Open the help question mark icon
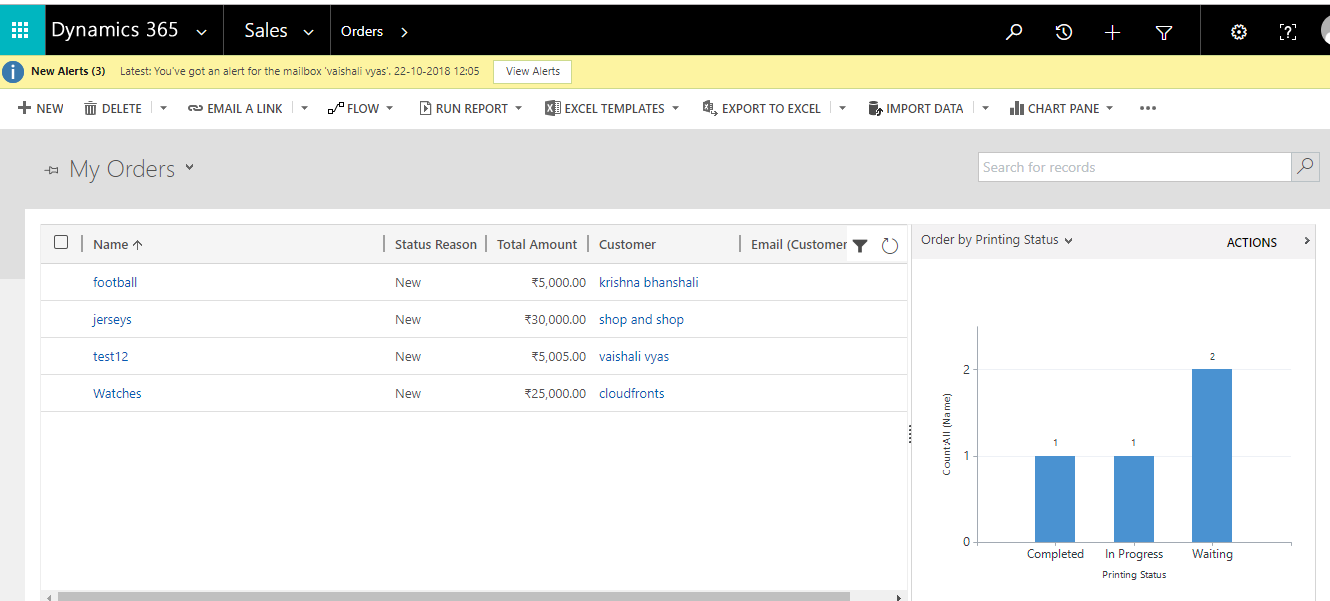 [x=1288, y=32]
